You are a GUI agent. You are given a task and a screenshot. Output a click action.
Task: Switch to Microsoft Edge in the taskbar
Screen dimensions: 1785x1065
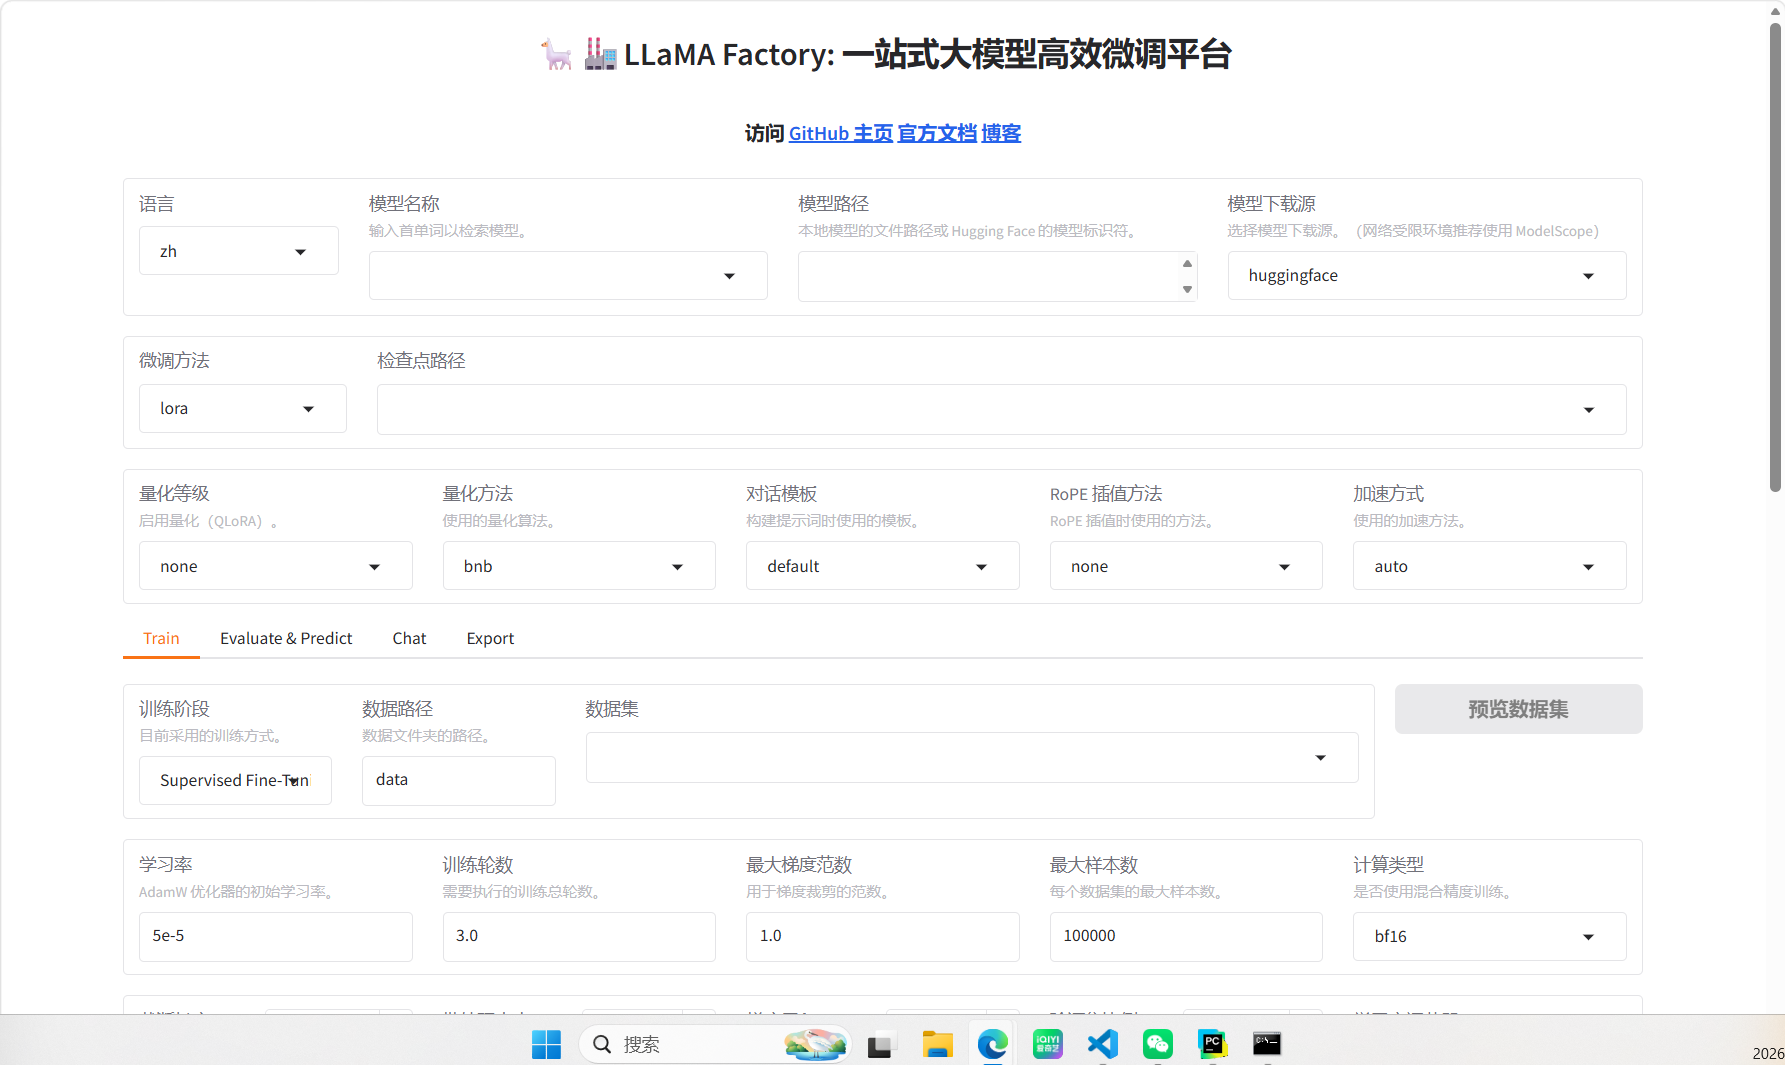(x=992, y=1044)
